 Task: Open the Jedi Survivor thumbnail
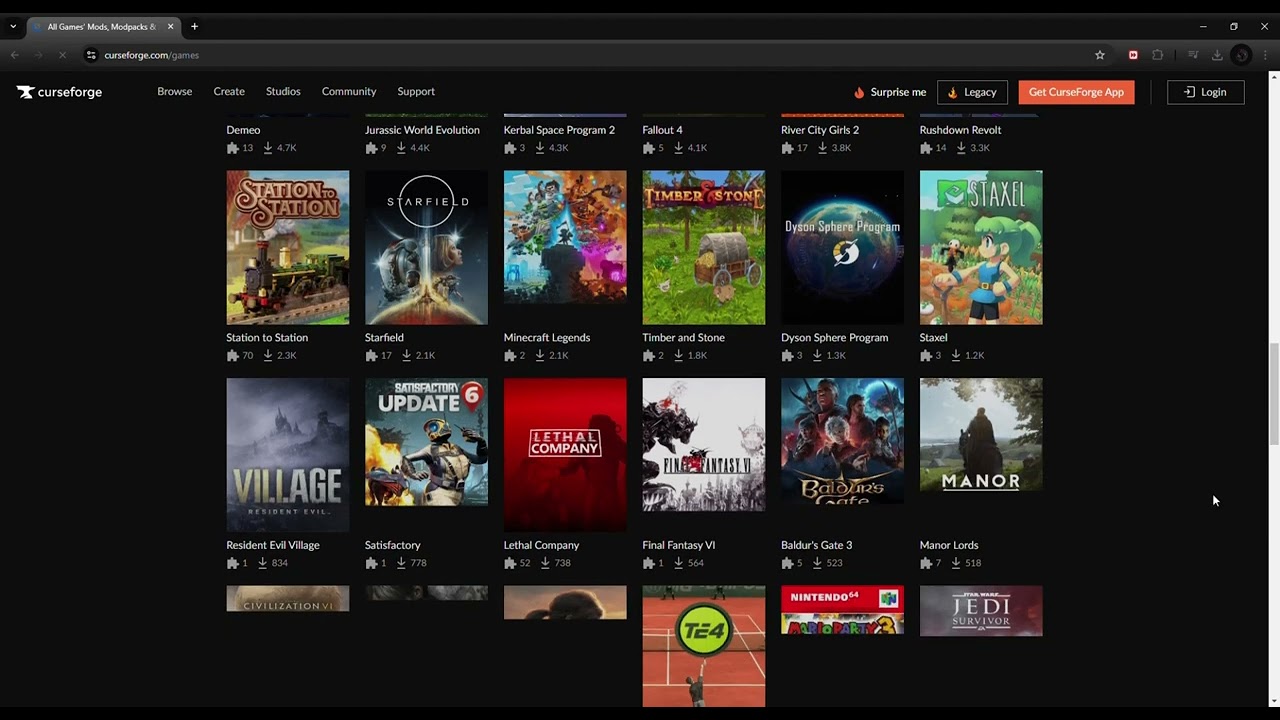[981, 611]
